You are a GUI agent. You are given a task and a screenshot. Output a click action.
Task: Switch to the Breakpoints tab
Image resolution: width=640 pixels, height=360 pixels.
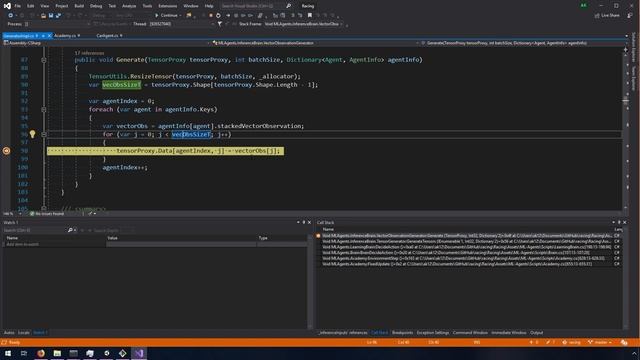(402, 333)
